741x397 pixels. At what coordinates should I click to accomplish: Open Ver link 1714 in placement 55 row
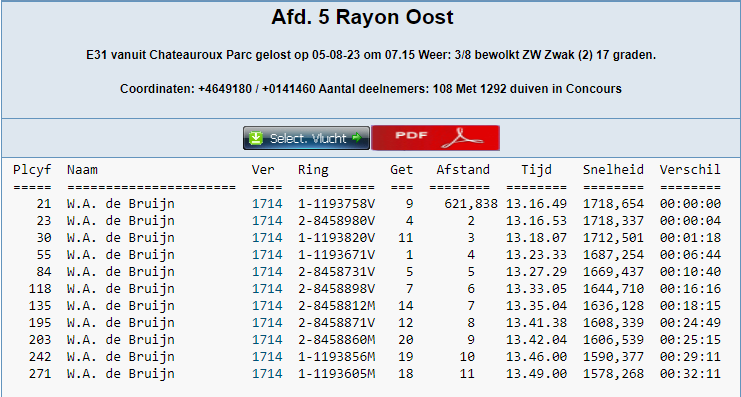267,255
